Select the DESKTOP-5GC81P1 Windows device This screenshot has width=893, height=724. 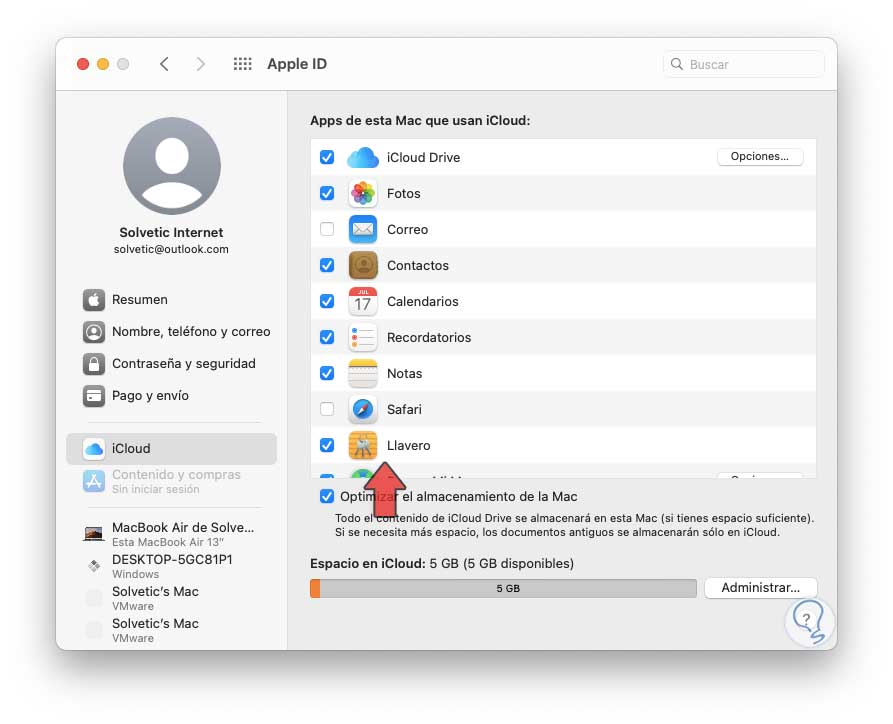[171, 566]
